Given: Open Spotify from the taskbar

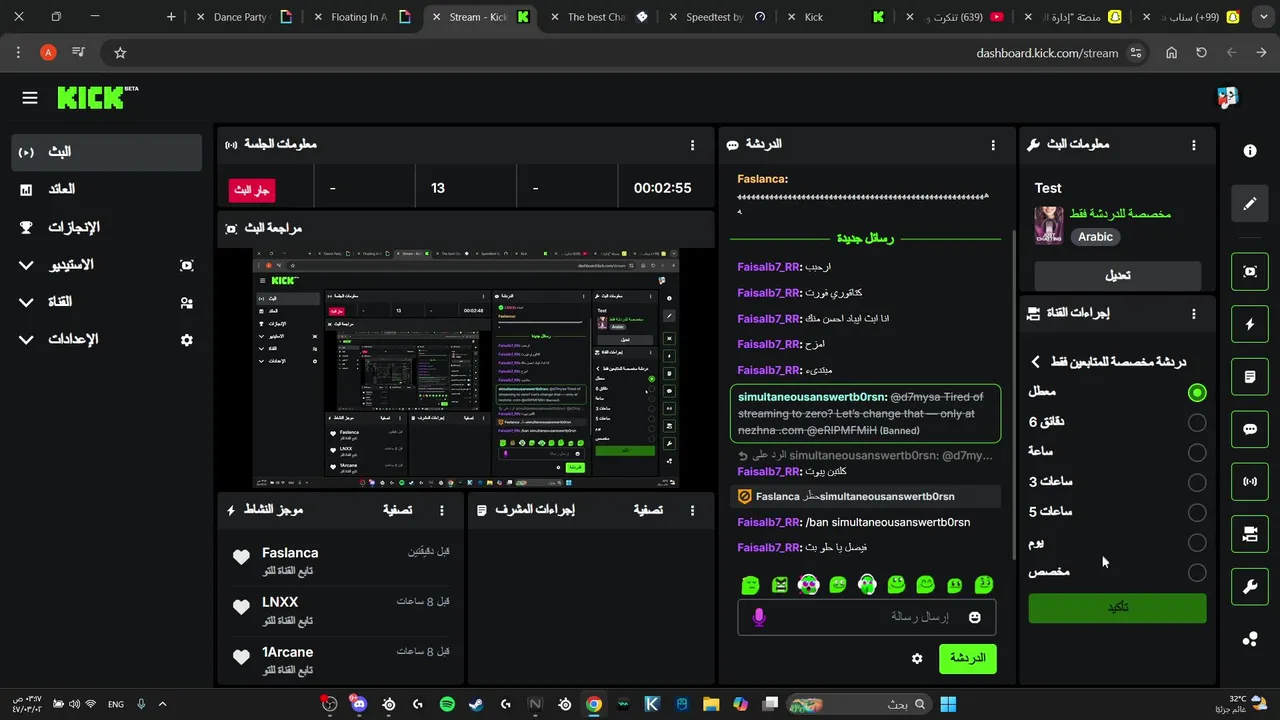Looking at the screenshot, I should (x=447, y=704).
